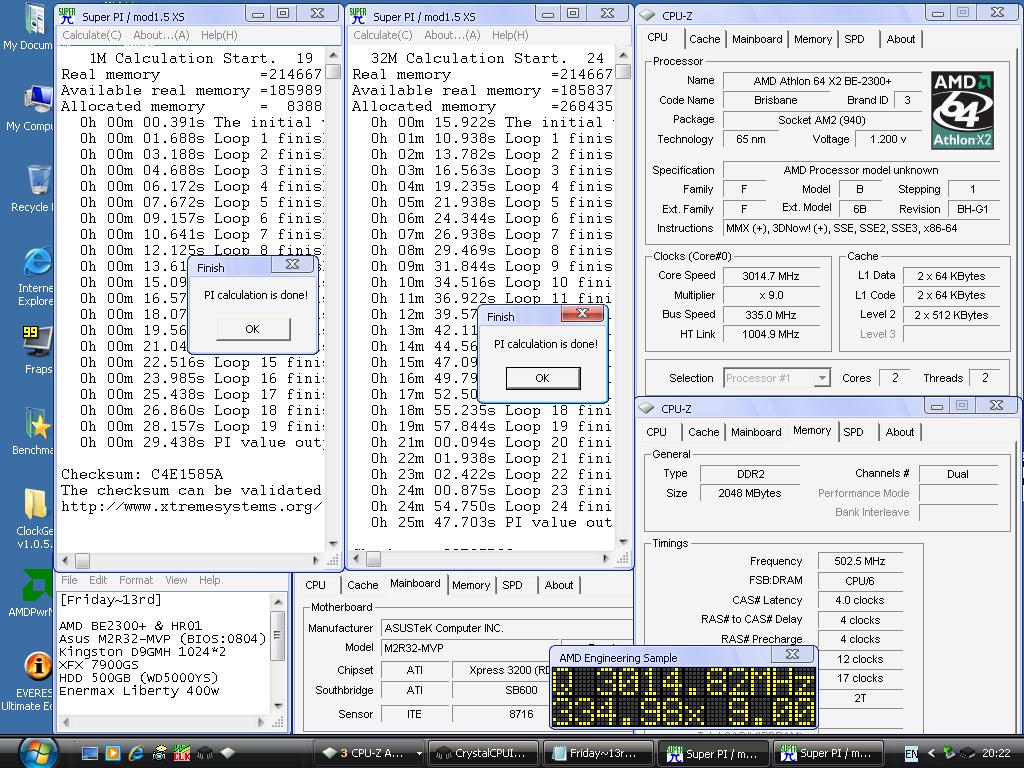Viewport: 1024px width, 768px height.
Task: Select Memory tab in CPU-Z Mainboard window
Action: tap(471, 586)
